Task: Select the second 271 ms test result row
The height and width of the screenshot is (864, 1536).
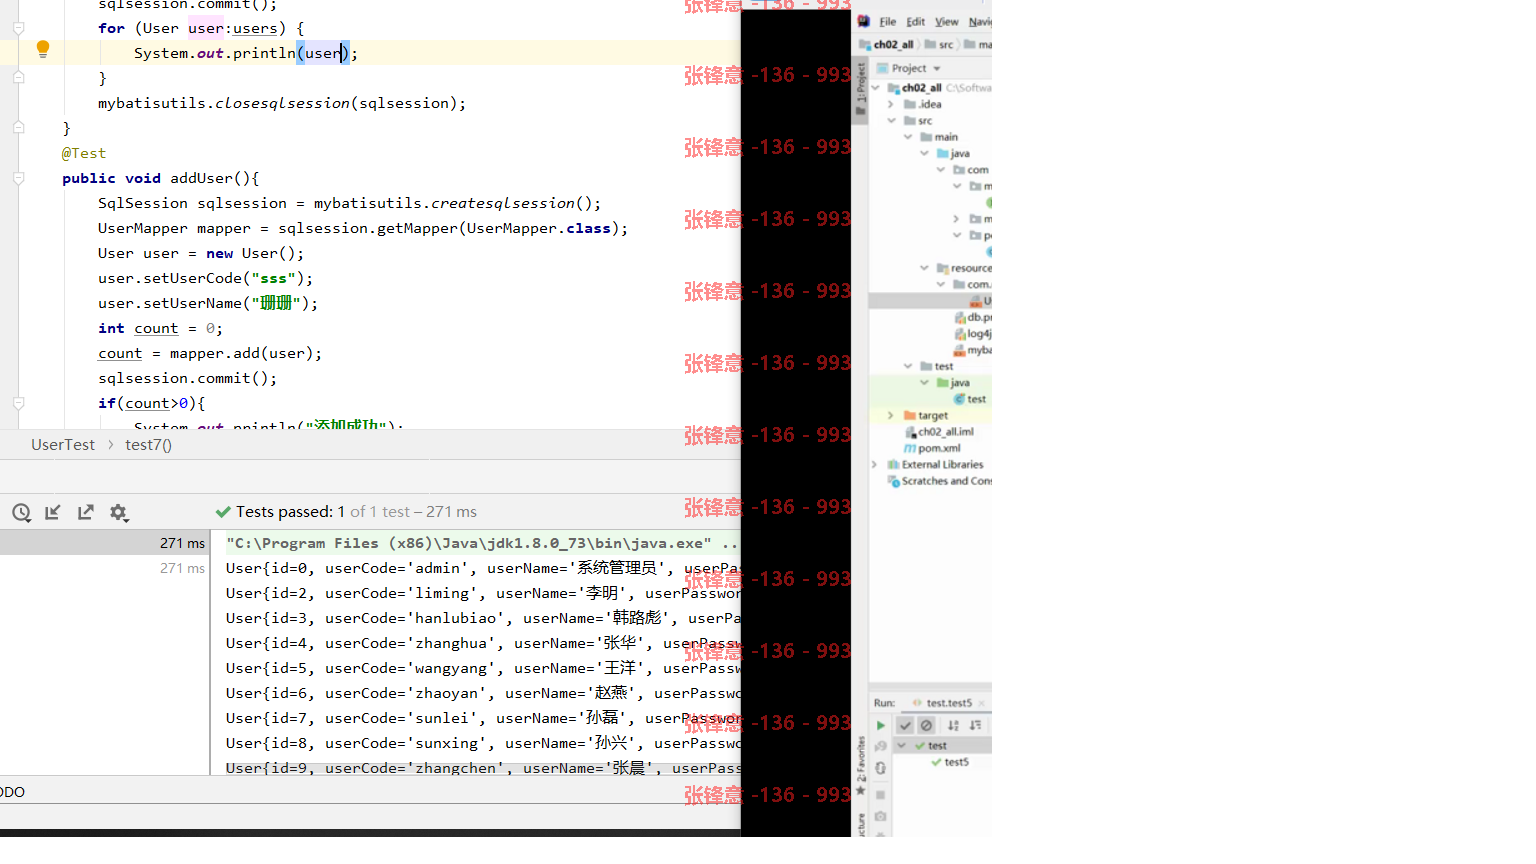Action: (x=104, y=568)
